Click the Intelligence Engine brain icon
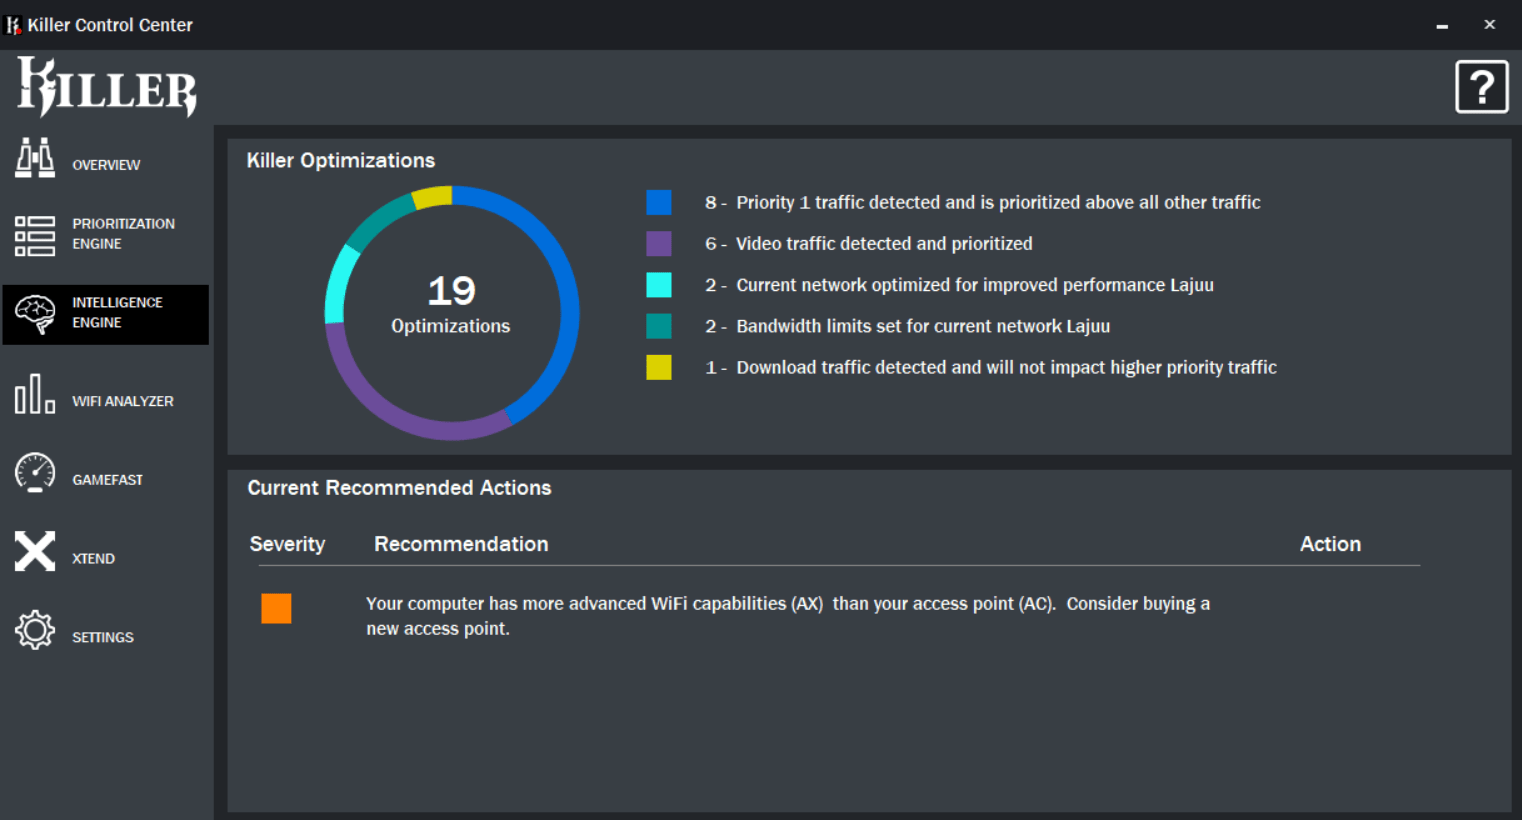This screenshot has width=1522, height=820. point(35,314)
